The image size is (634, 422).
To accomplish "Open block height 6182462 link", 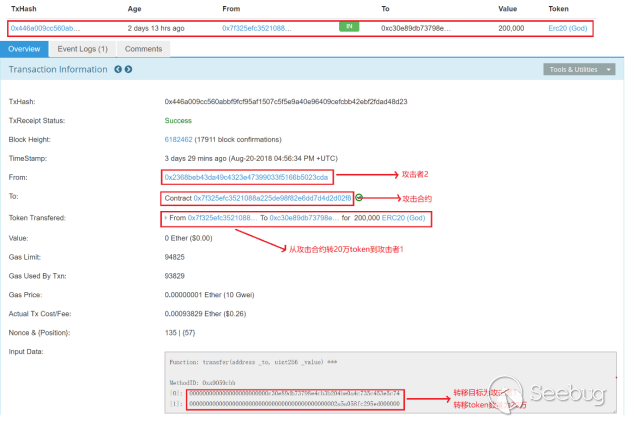I will [x=178, y=139].
